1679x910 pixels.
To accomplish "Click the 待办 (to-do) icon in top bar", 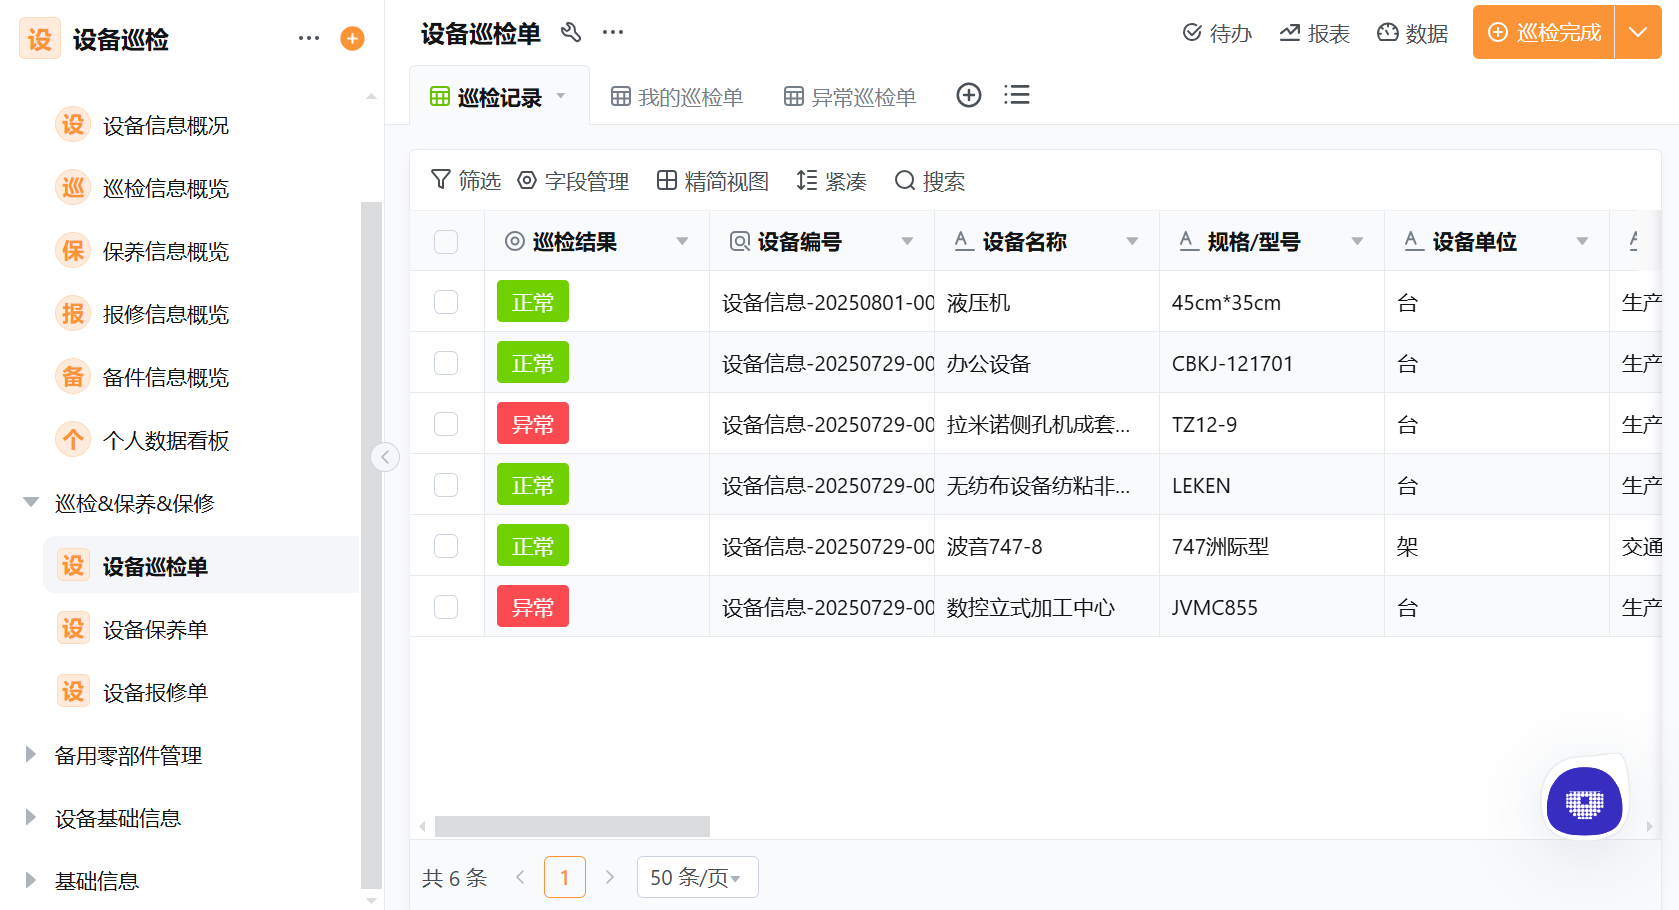I will (x=1216, y=32).
